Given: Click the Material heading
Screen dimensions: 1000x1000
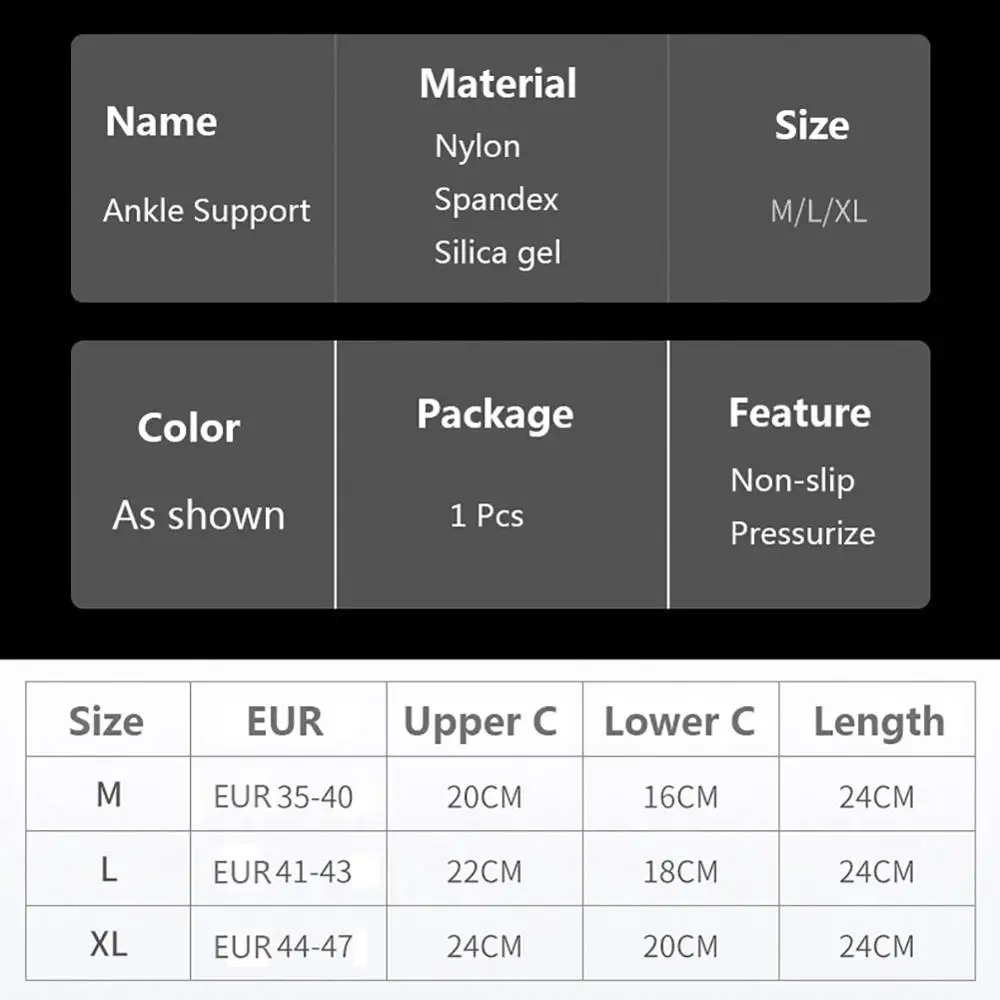Looking at the screenshot, I should click(x=498, y=84).
